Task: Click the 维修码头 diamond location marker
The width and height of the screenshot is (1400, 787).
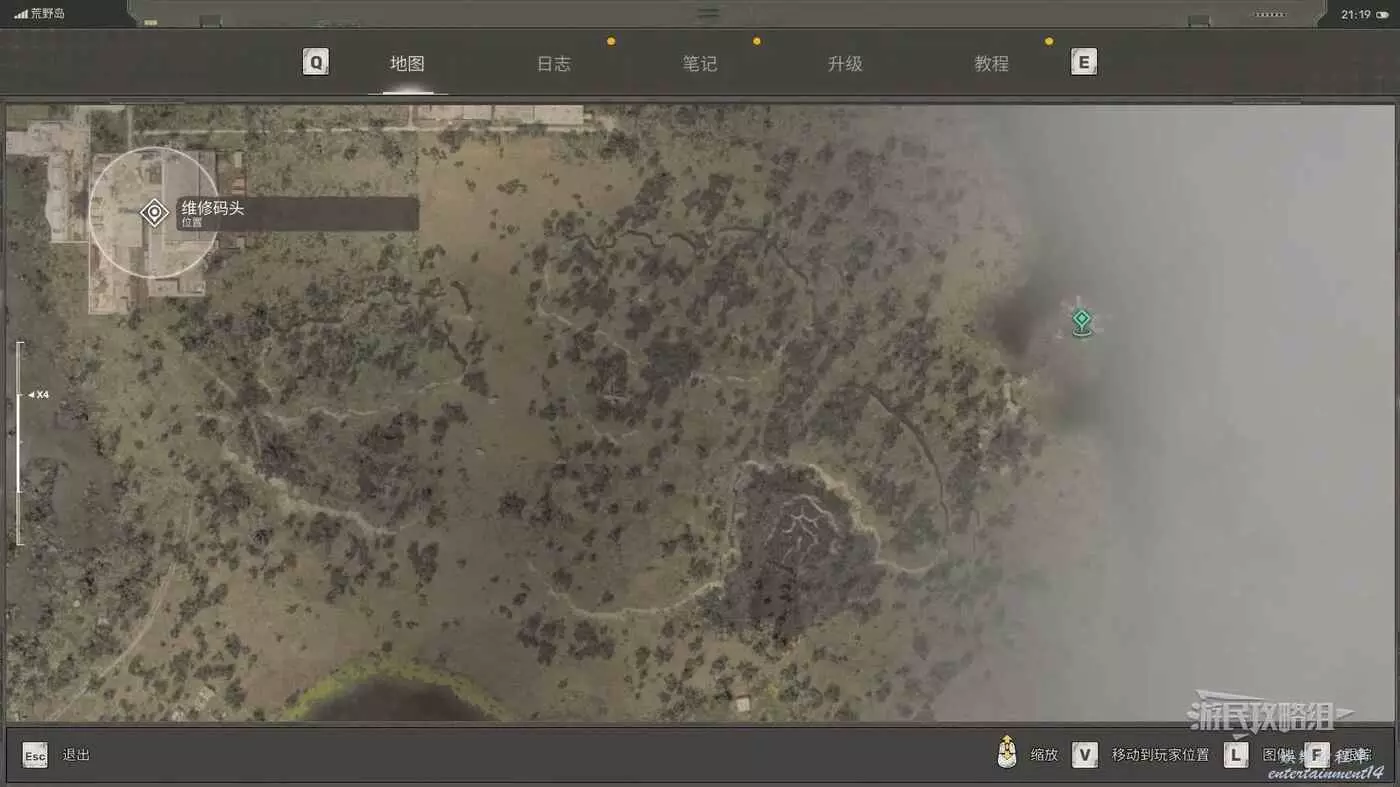Action: click(154, 213)
